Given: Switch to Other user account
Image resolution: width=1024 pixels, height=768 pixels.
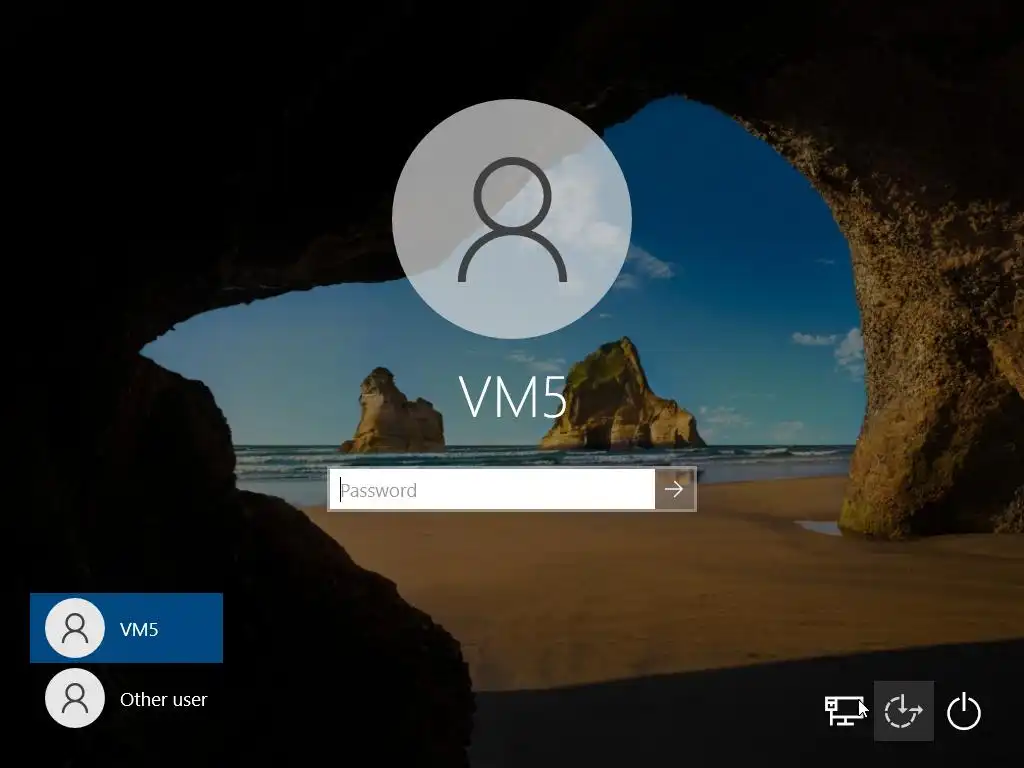Looking at the screenshot, I should click(127, 699).
